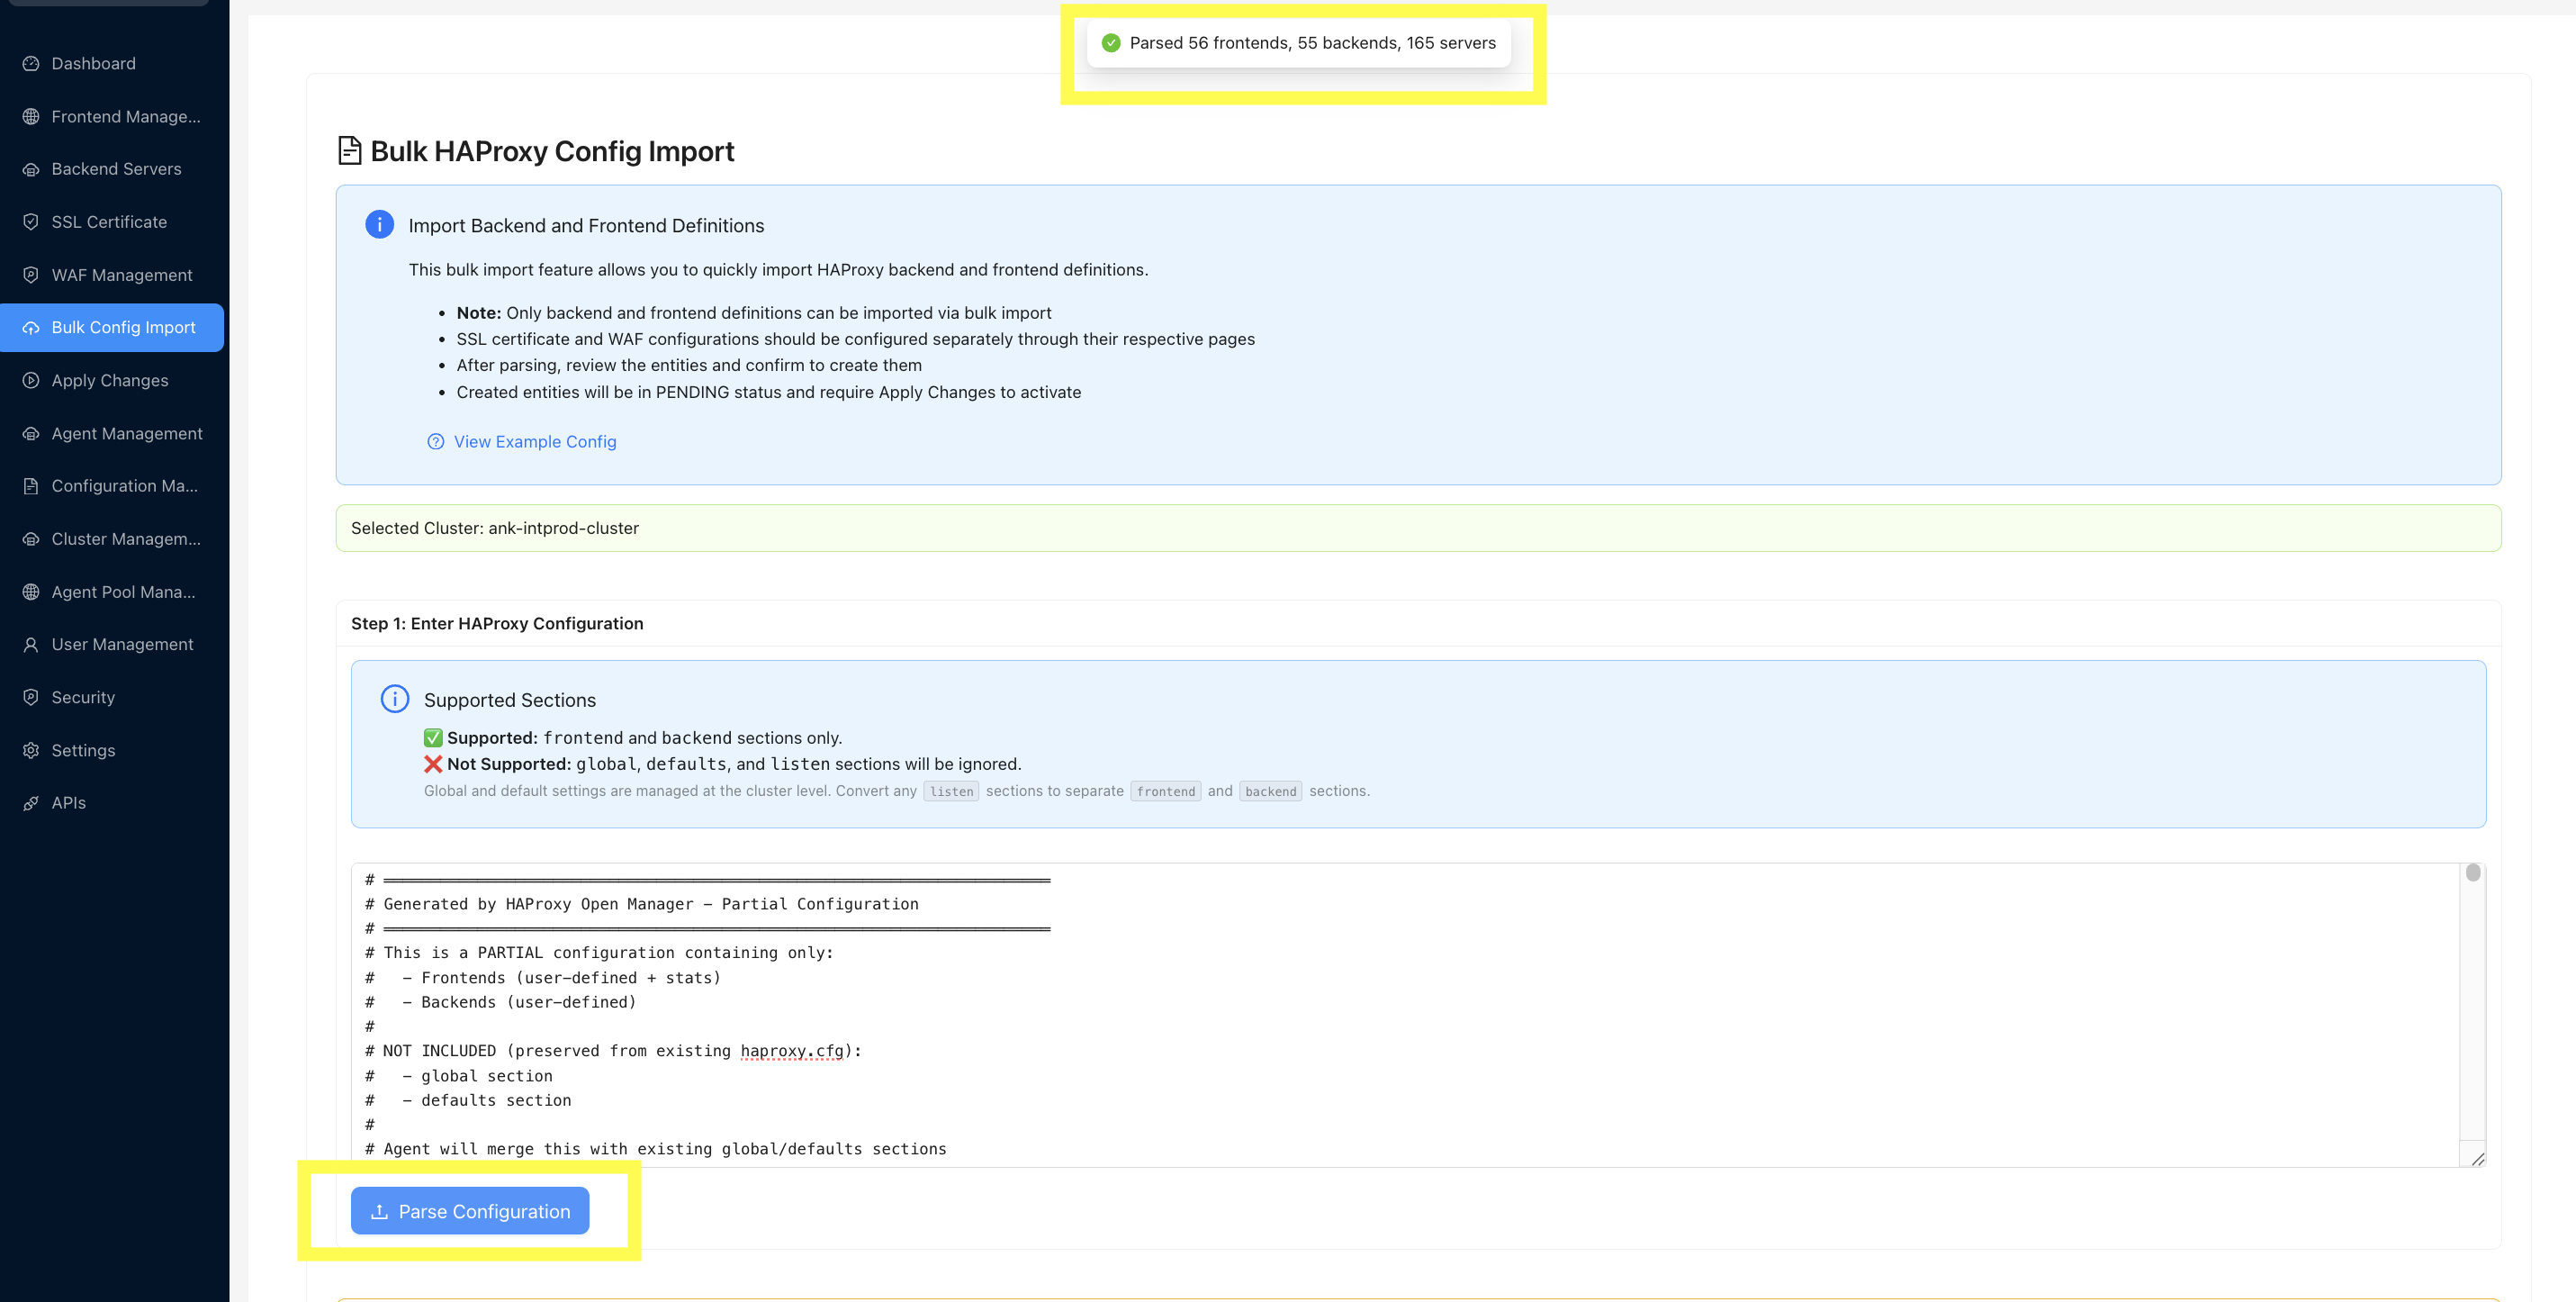Open the Dashboard menu item
Screen dimensions: 2576x1302
point(112,63)
